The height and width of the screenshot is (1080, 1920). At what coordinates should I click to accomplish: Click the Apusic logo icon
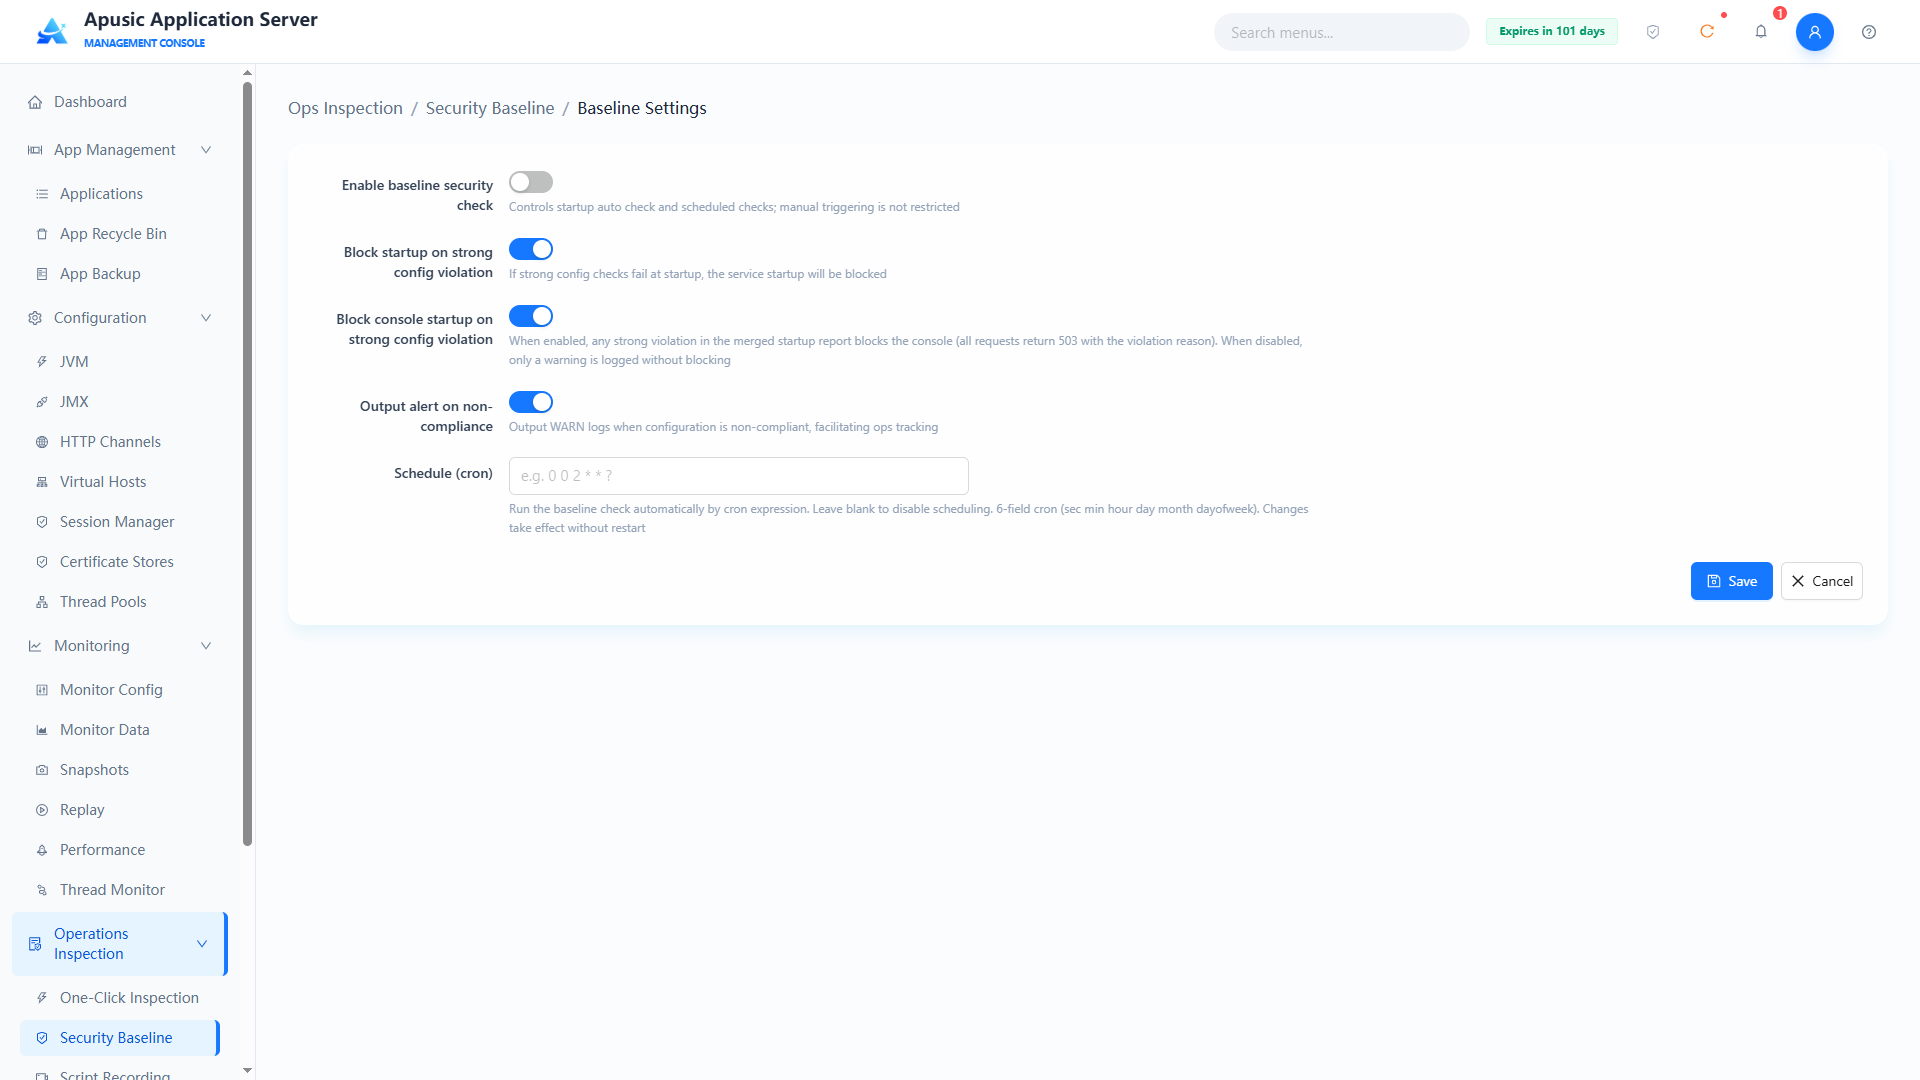point(52,31)
